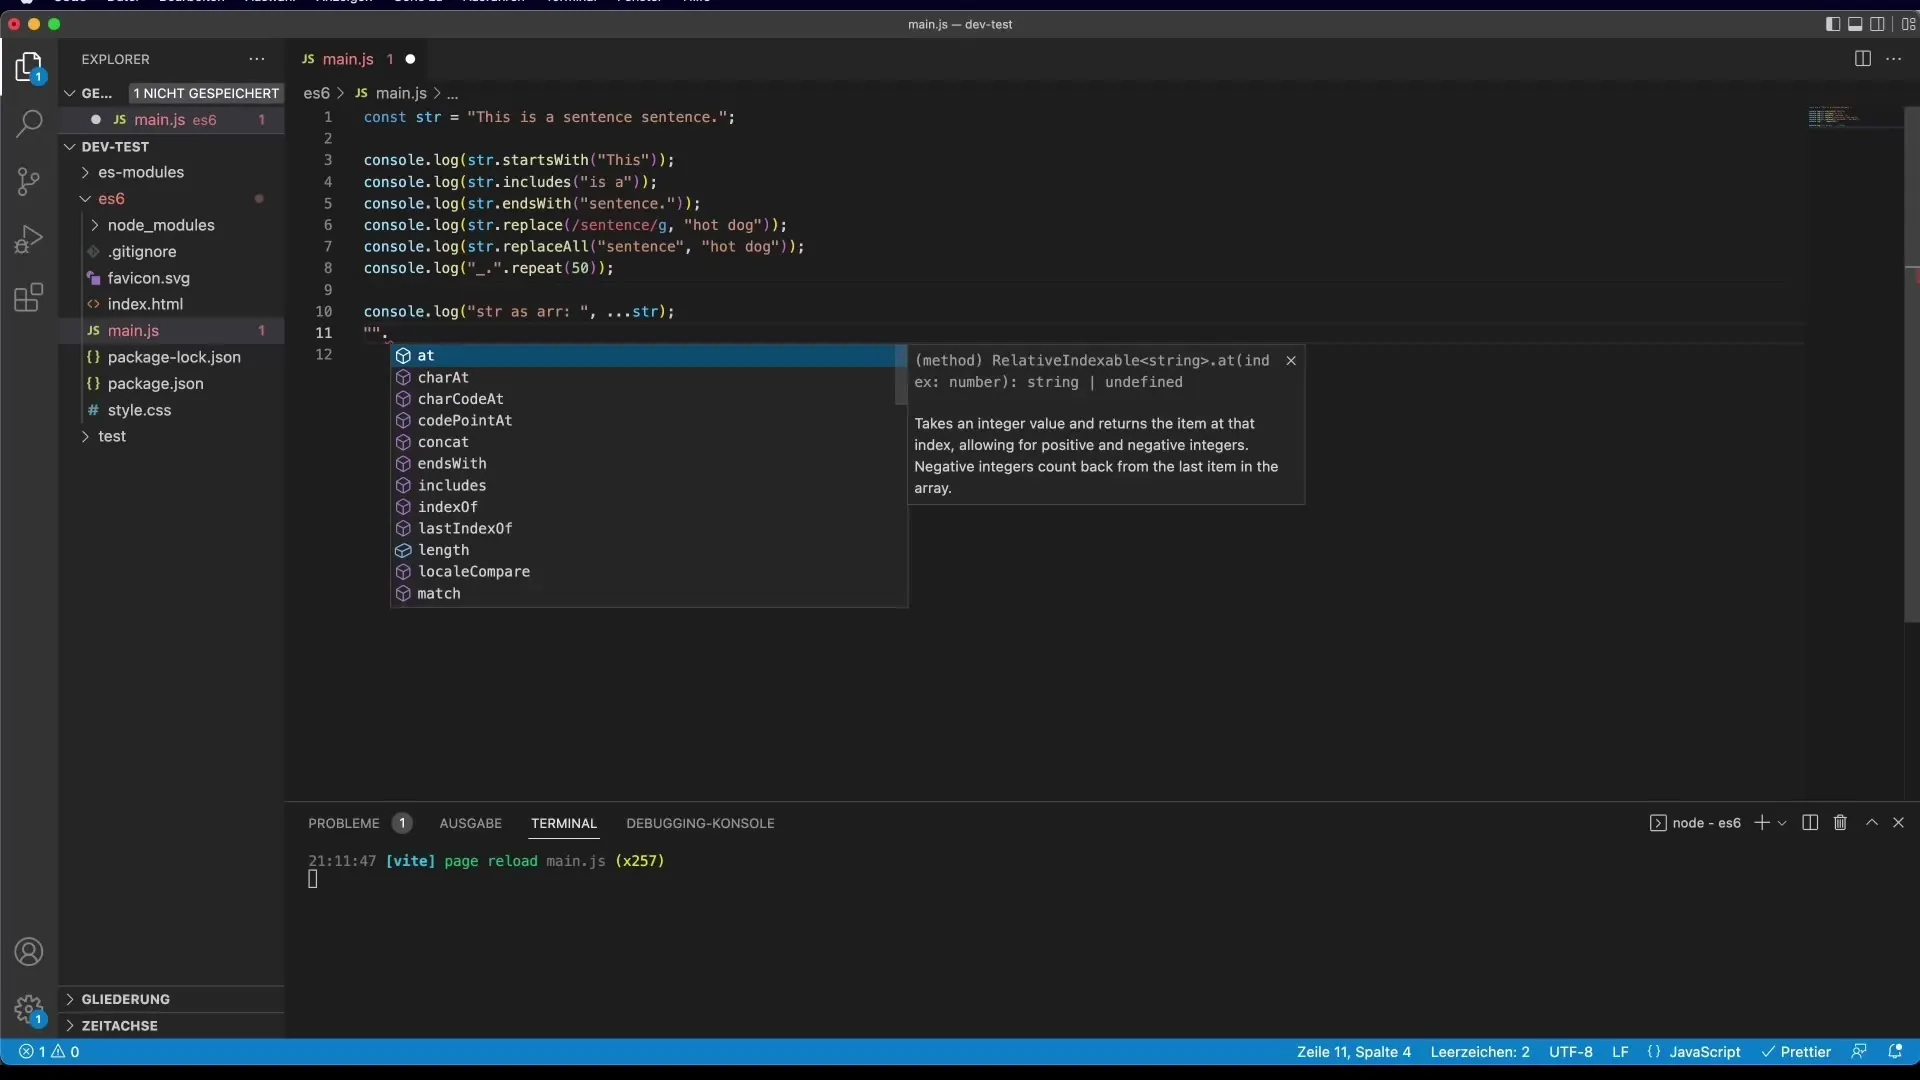Split the terminal pane
1920x1080 pixels.
pyautogui.click(x=1810, y=822)
